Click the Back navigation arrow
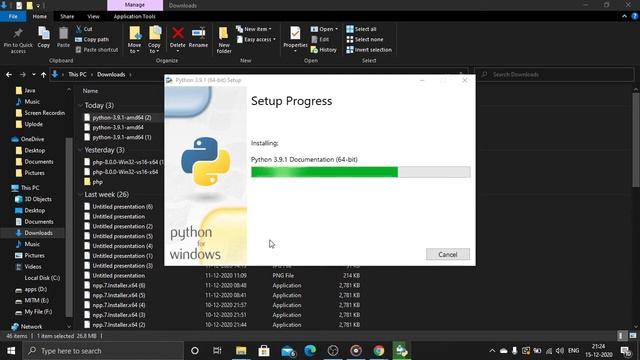 pyautogui.click(x=9, y=75)
